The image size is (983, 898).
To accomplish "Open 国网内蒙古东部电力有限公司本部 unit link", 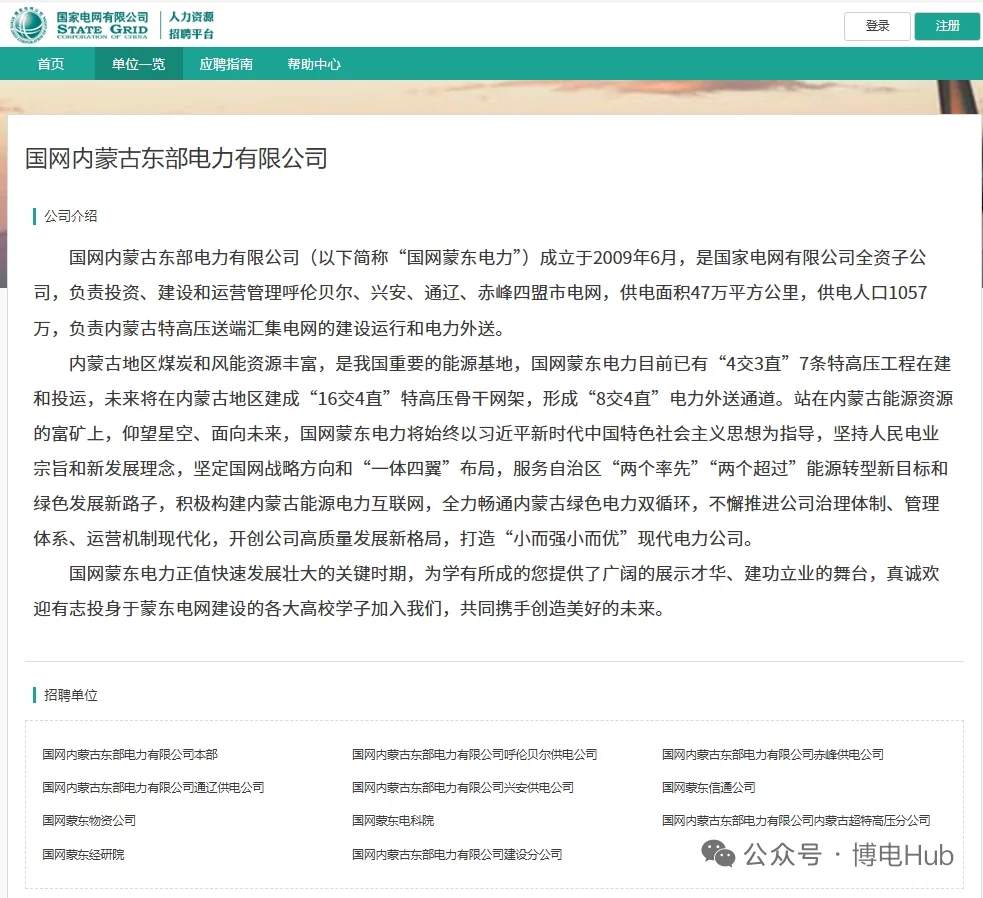I will 130,754.
